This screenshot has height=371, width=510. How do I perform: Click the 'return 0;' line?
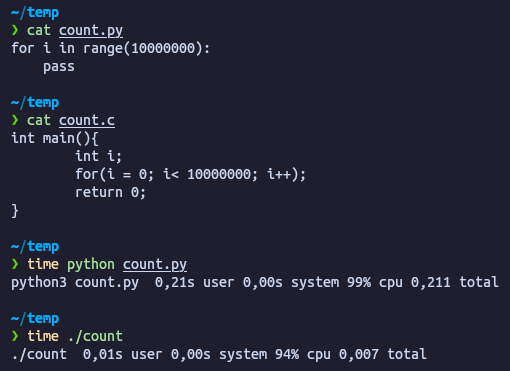pyautogui.click(x=110, y=192)
